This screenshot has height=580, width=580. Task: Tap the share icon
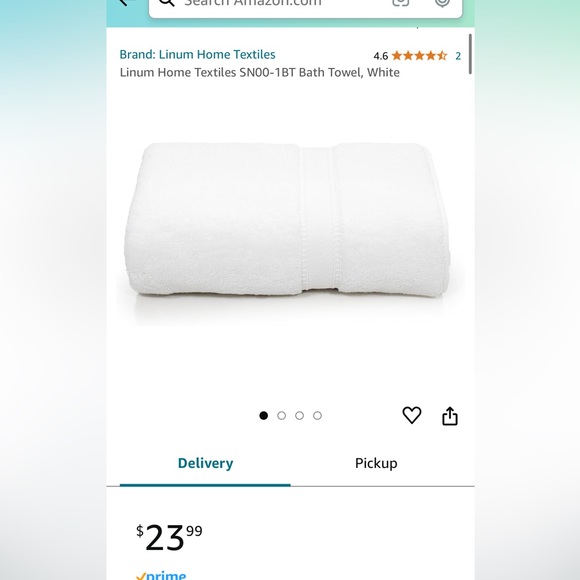tap(450, 416)
